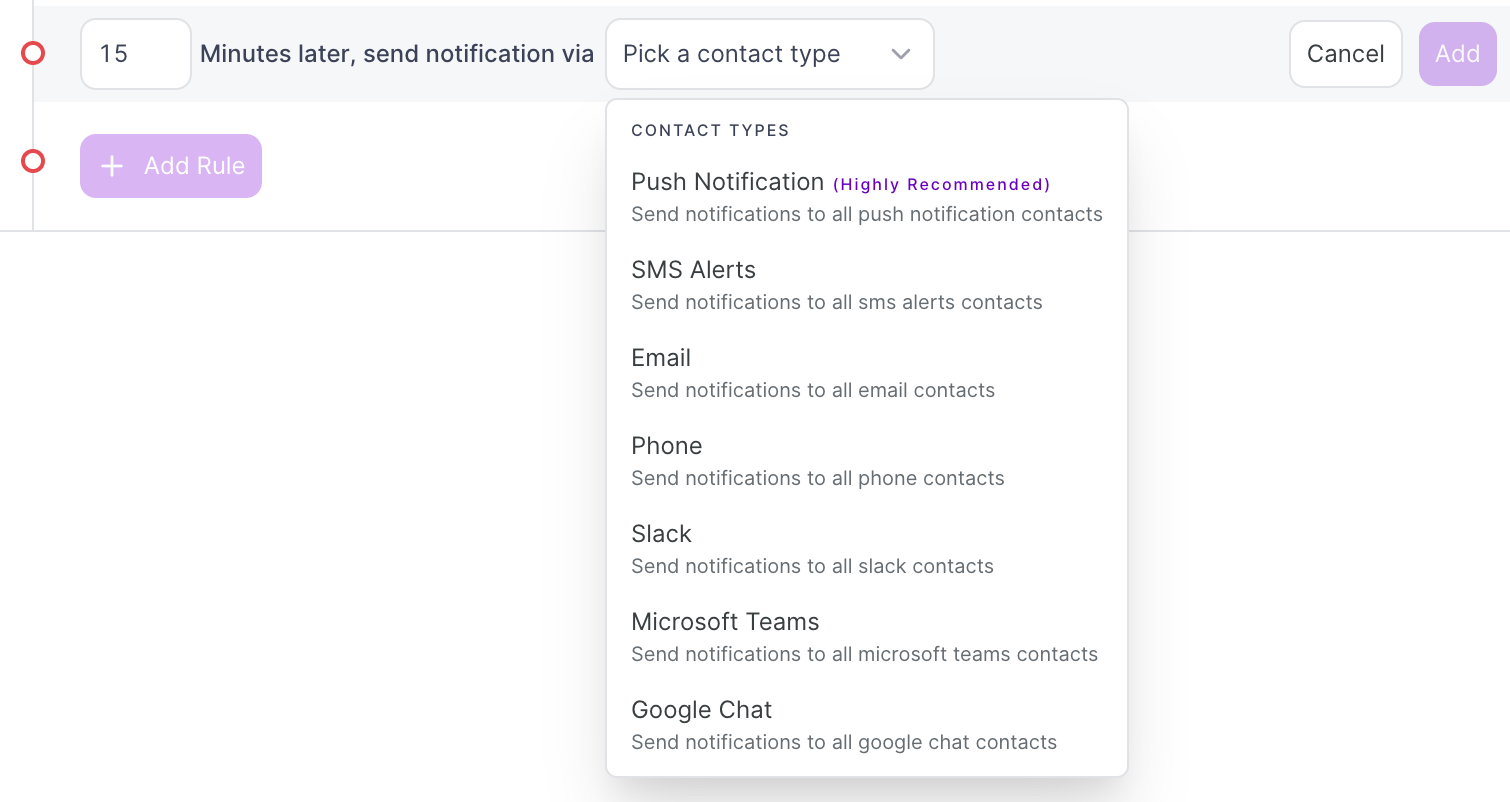
Task: Select the Phone option in the list
Action: click(x=667, y=446)
